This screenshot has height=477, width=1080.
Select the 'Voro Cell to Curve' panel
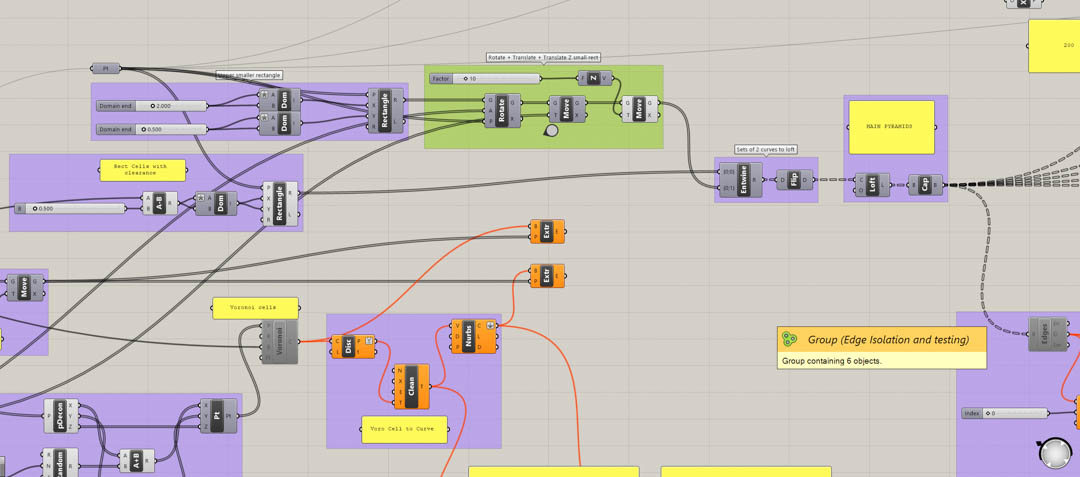click(403, 429)
